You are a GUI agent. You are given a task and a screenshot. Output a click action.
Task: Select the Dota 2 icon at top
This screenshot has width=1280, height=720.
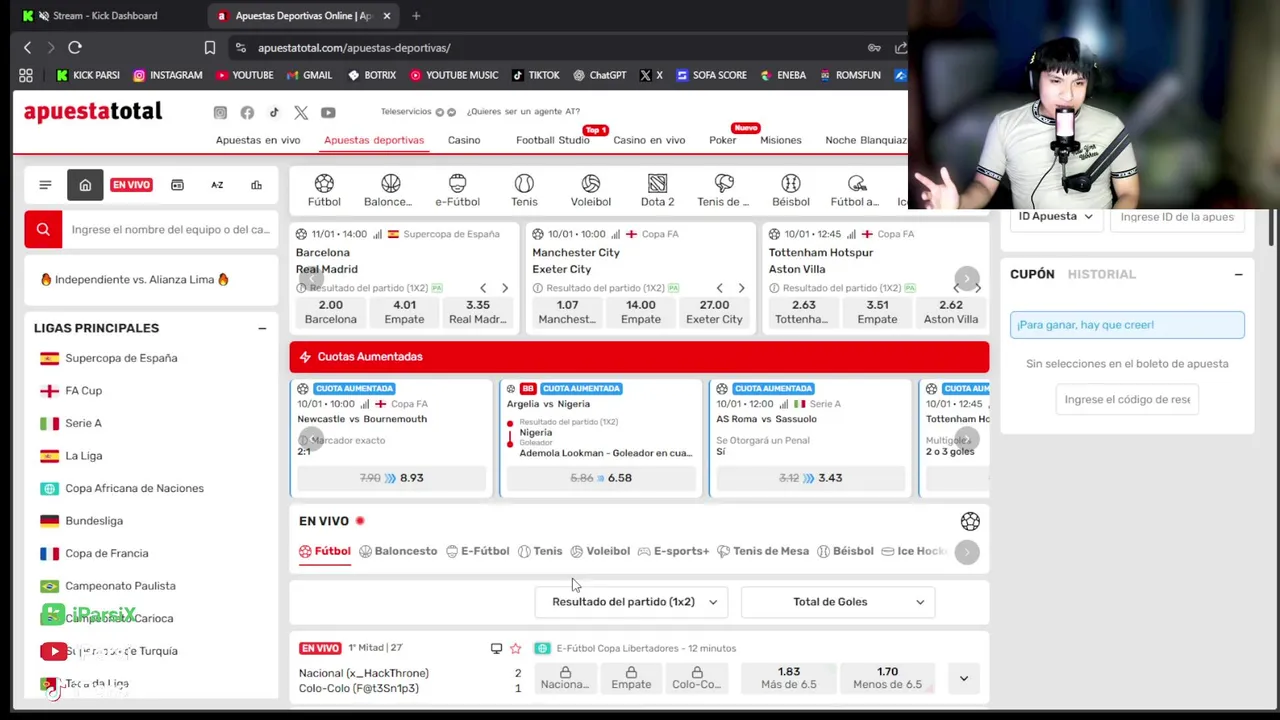point(657,190)
